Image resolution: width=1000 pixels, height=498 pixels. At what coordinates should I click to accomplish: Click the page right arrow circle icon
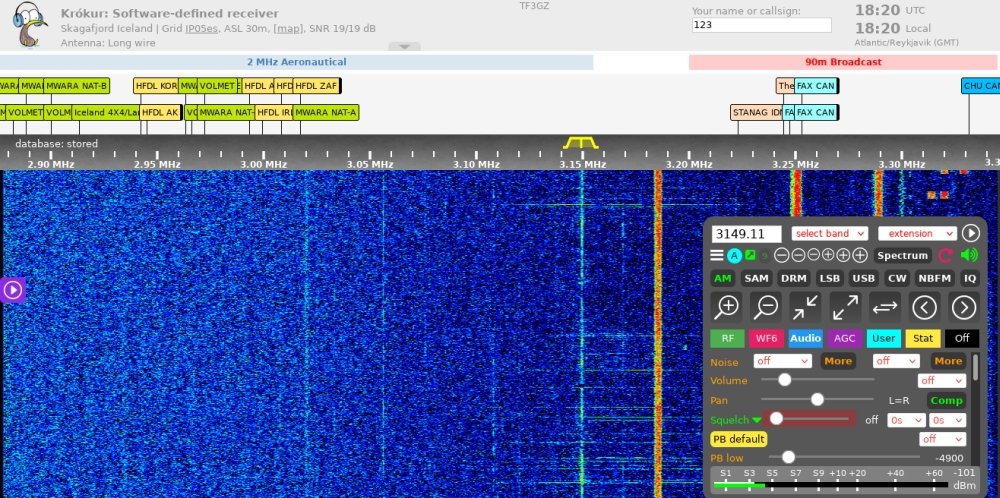coord(963,307)
